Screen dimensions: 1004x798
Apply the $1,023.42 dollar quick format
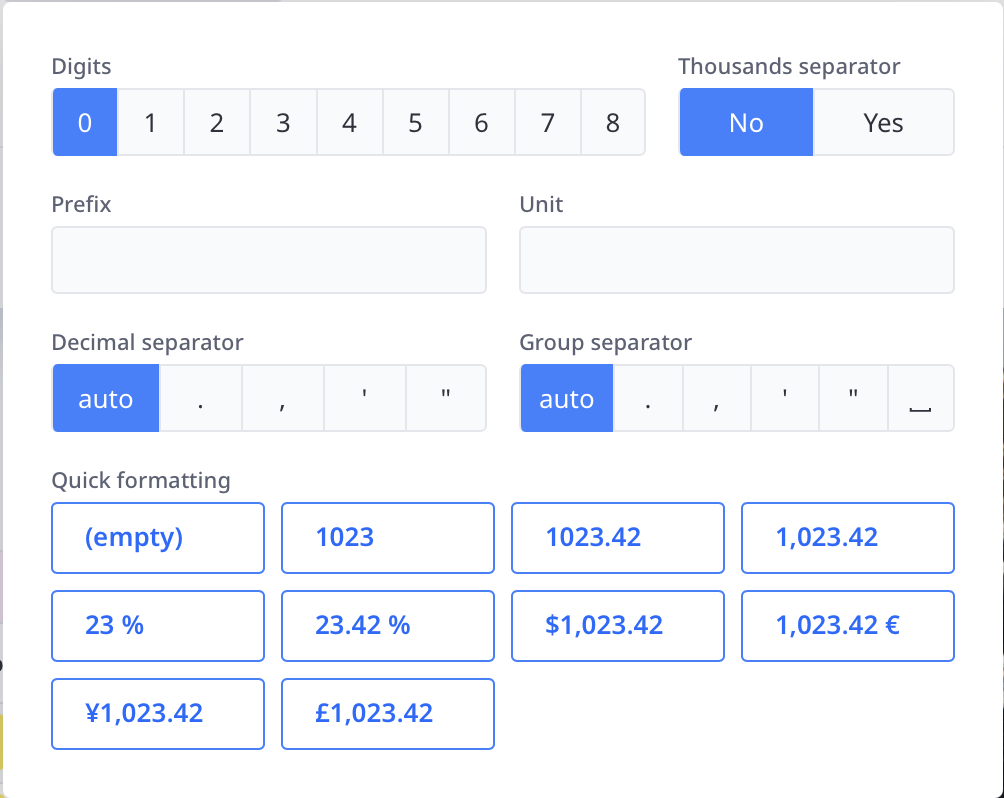point(617,626)
